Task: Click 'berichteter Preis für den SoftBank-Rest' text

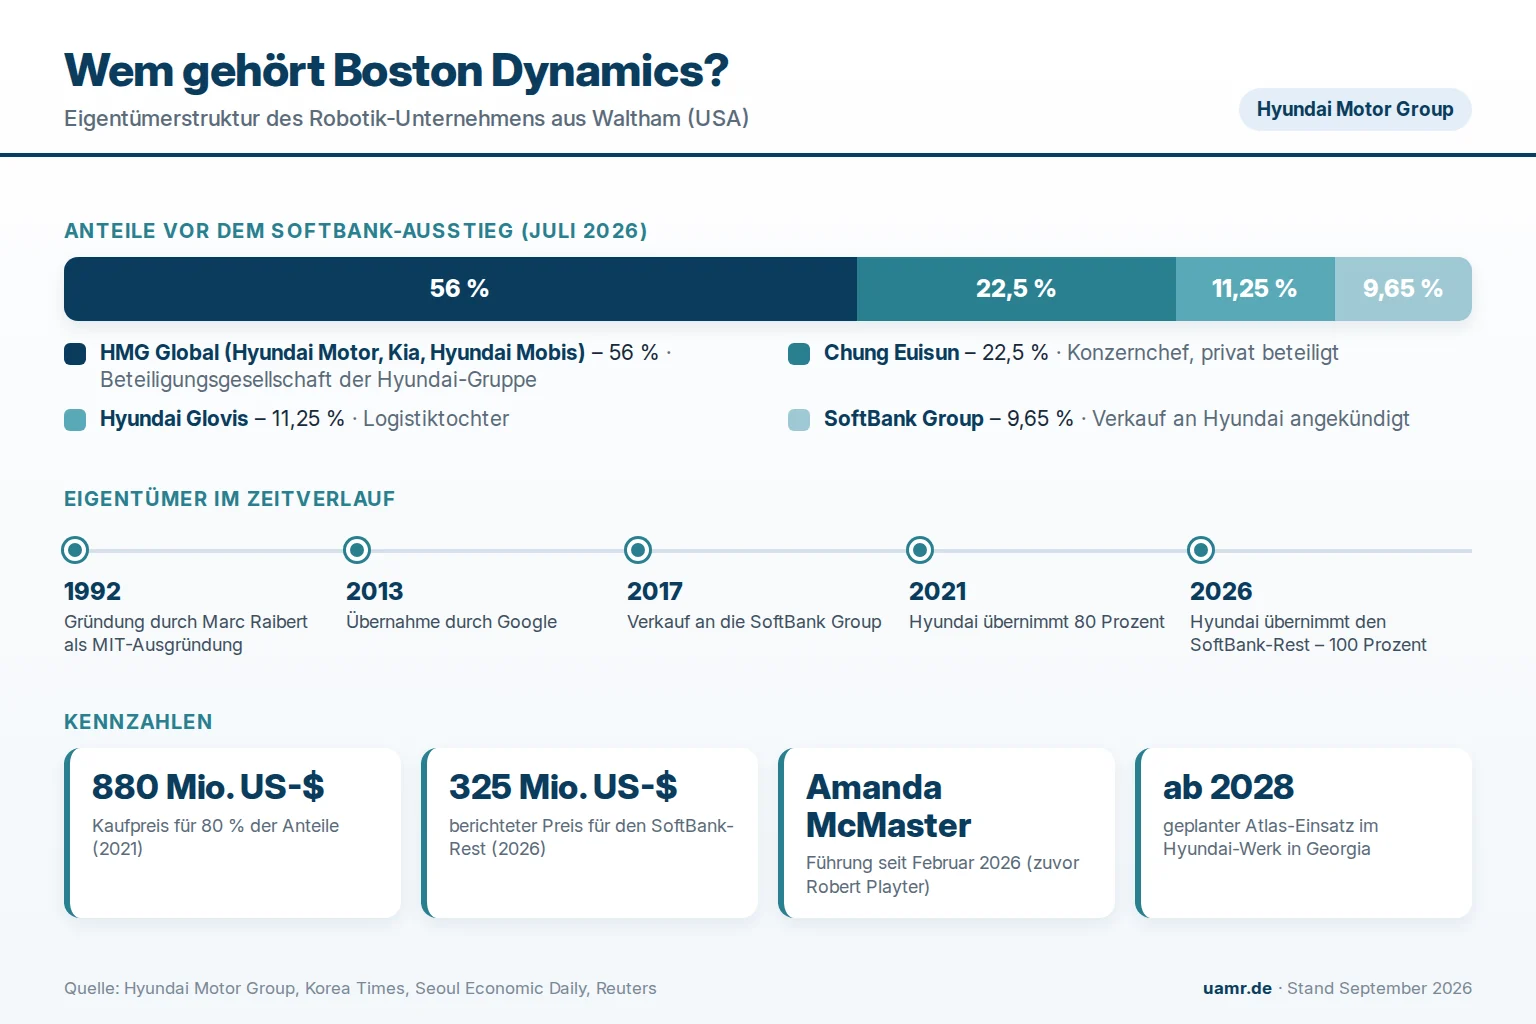Action: pos(591,837)
